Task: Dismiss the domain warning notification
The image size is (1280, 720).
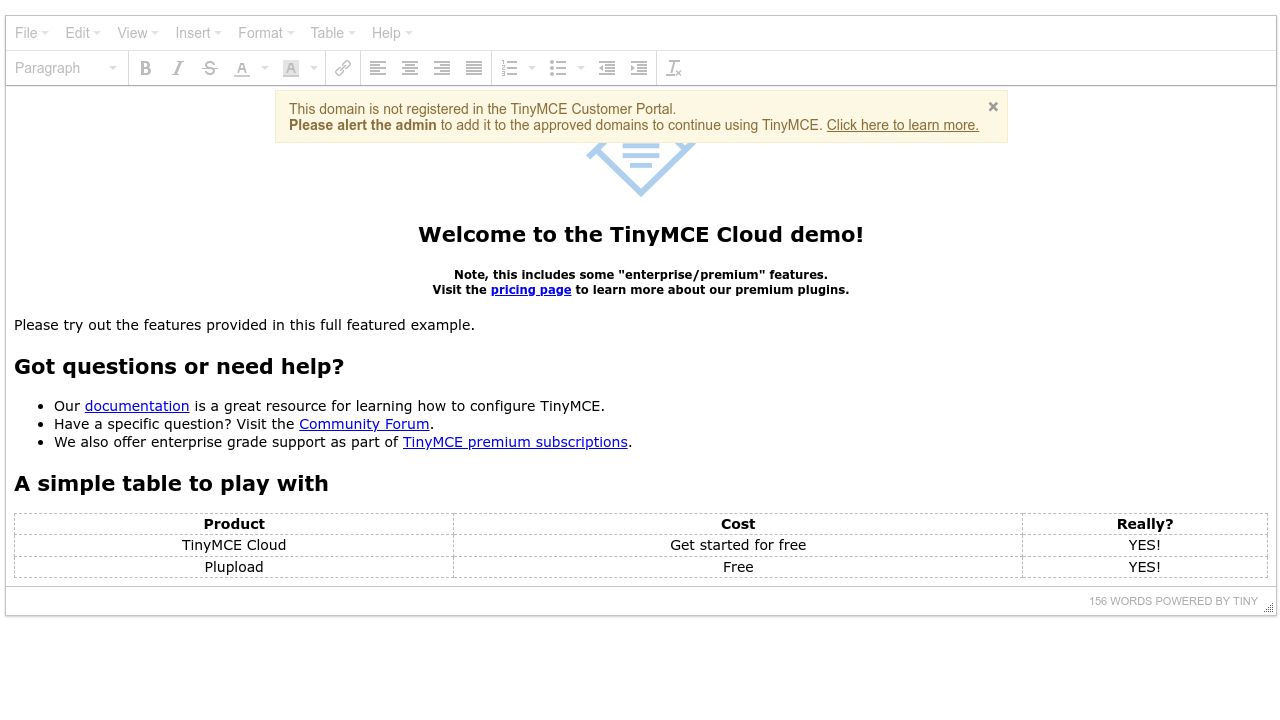Action: (993, 106)
